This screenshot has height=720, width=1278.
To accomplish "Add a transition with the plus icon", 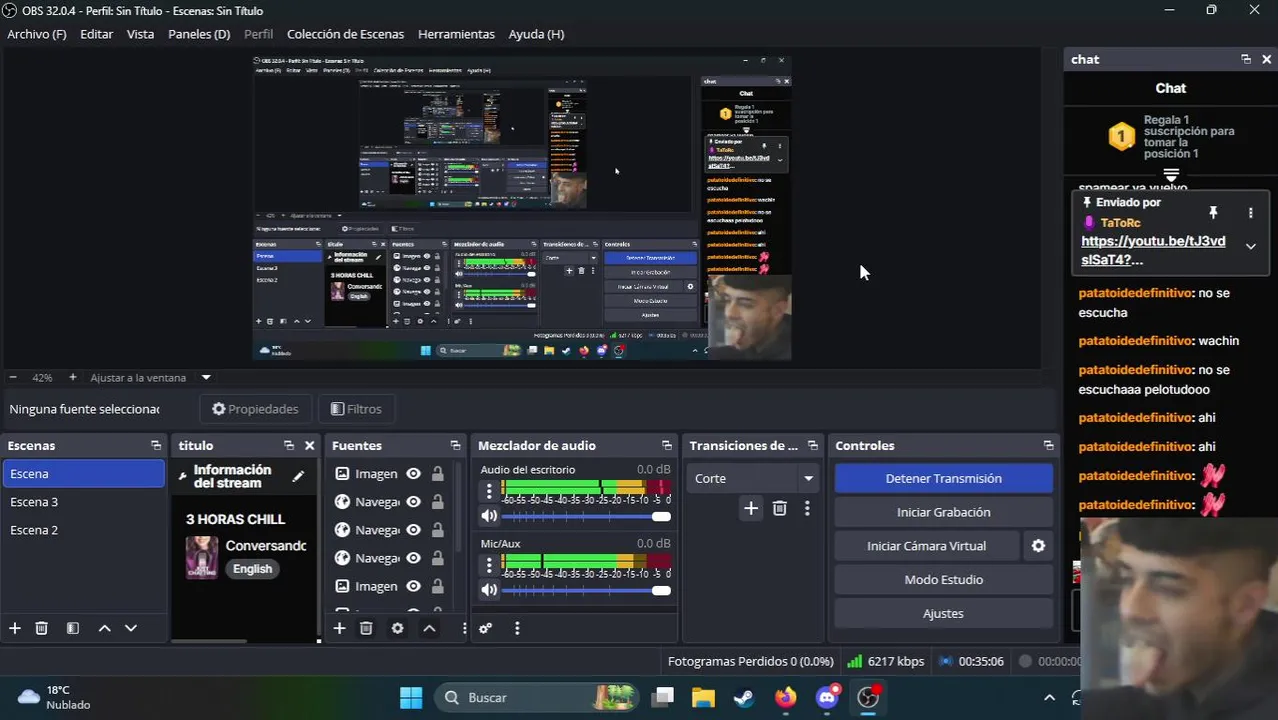I will [x=751, y=508].
